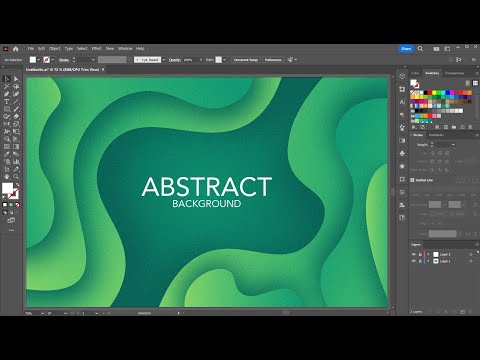480x360 pixels.
Task: Open the graphic Style dropdown
Action: tap(224, 60)
